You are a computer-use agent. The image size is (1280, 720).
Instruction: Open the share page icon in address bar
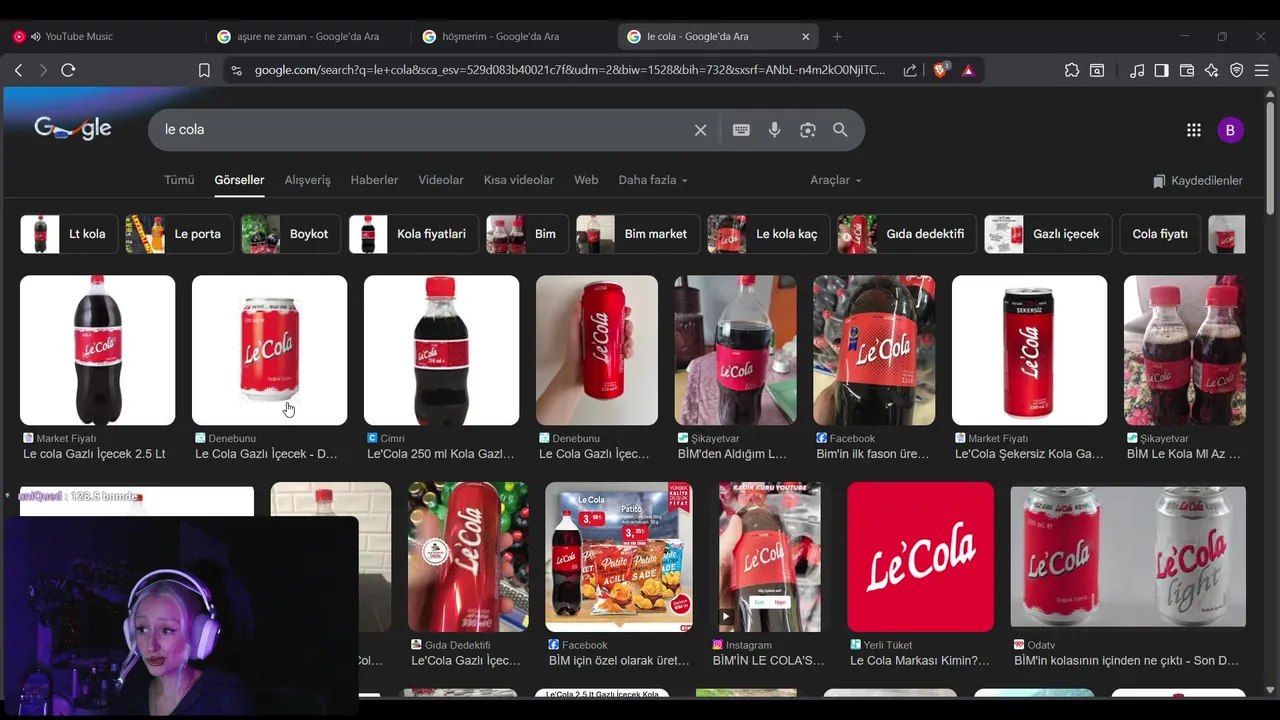(x=910, y=70)
